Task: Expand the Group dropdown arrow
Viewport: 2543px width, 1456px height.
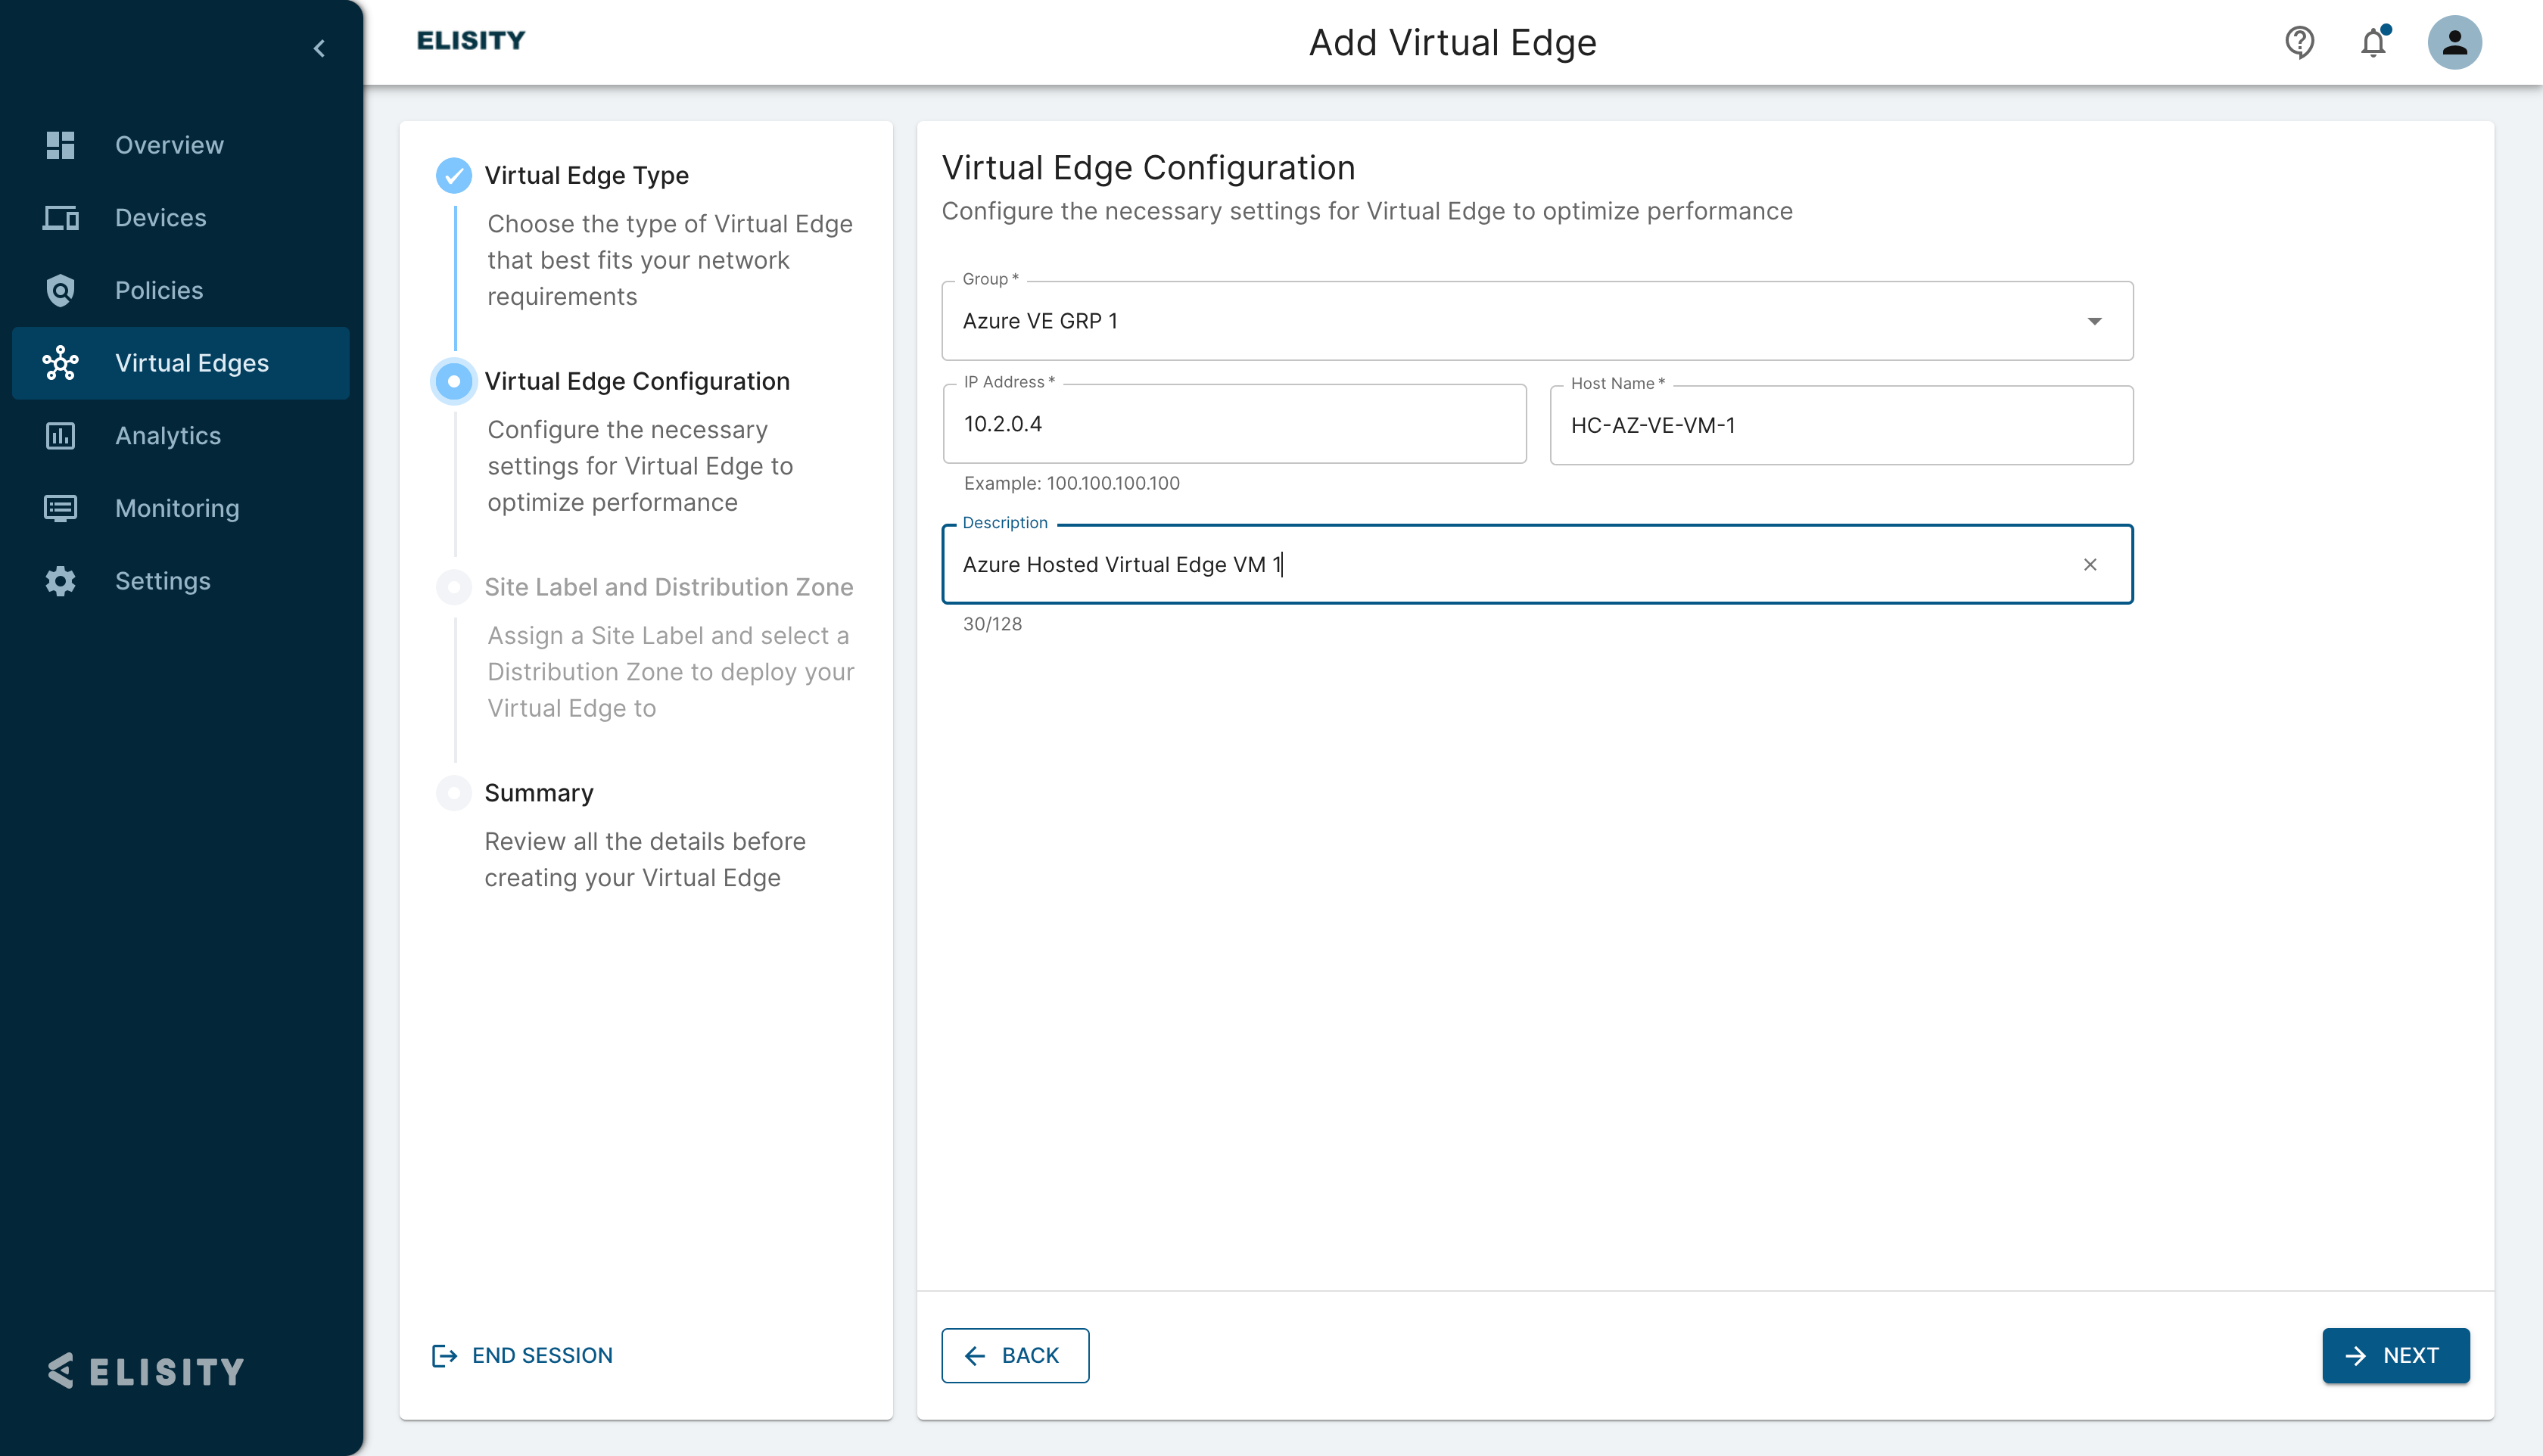Action: [x=2094, y=321]
